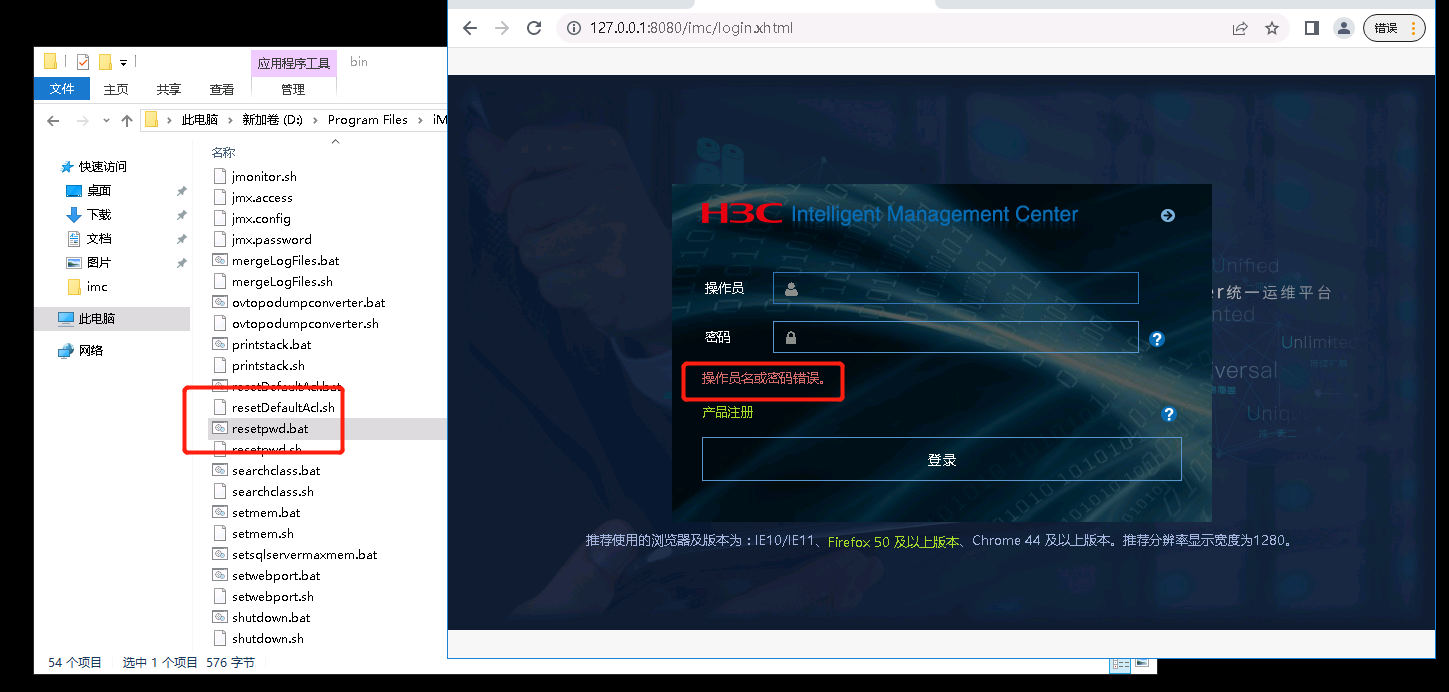Open 文档 in navigation pane
The width and height of the screenshot is (1449, 692).
point(98,239)
